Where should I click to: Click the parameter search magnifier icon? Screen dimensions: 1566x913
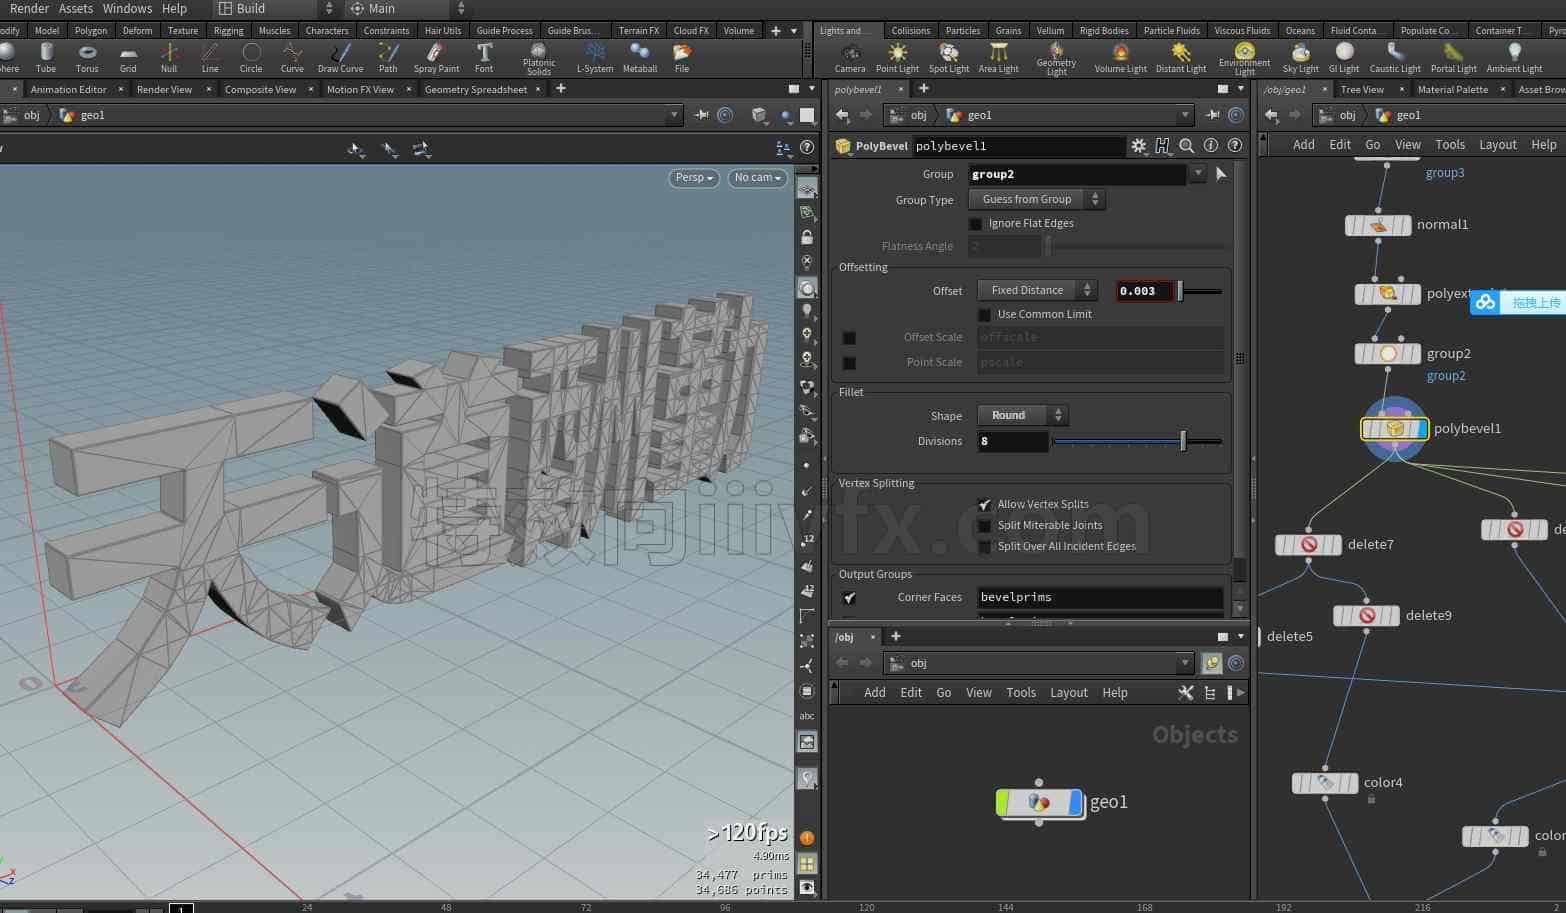1187,146
